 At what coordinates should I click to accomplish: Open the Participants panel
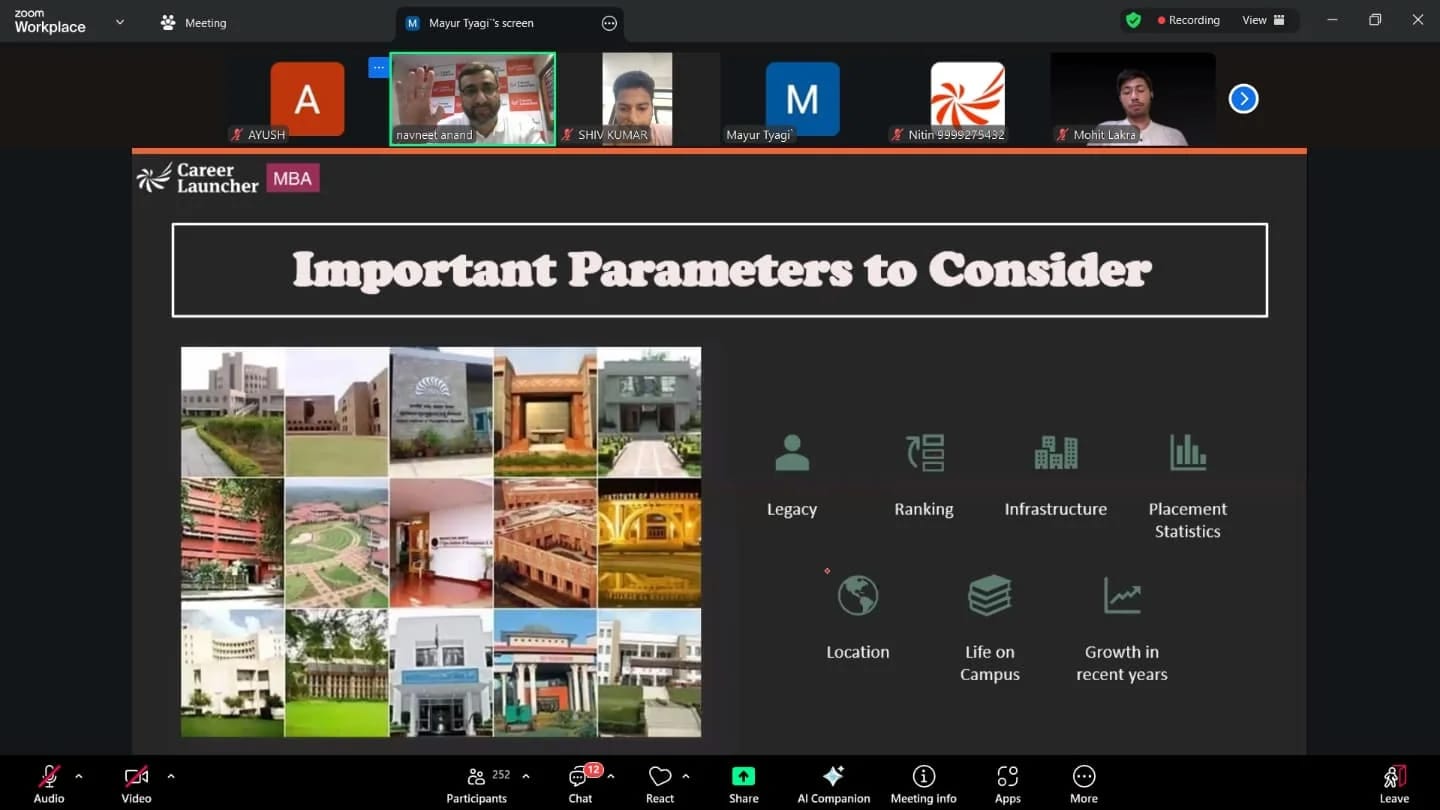476,784
